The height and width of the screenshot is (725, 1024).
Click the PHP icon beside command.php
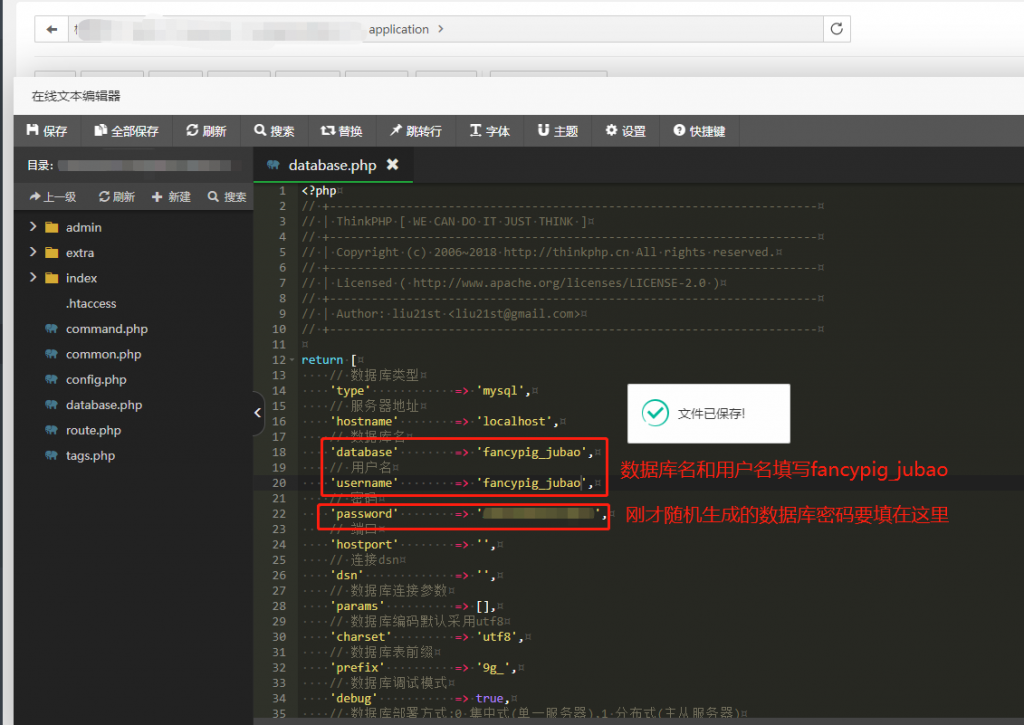(52, 329)
